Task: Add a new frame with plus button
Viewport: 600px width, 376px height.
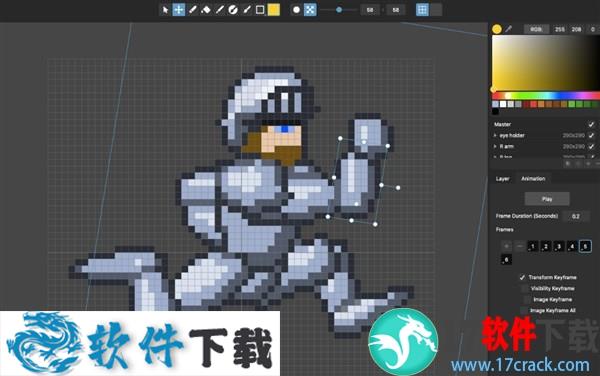Action: (x=507, y=246)
